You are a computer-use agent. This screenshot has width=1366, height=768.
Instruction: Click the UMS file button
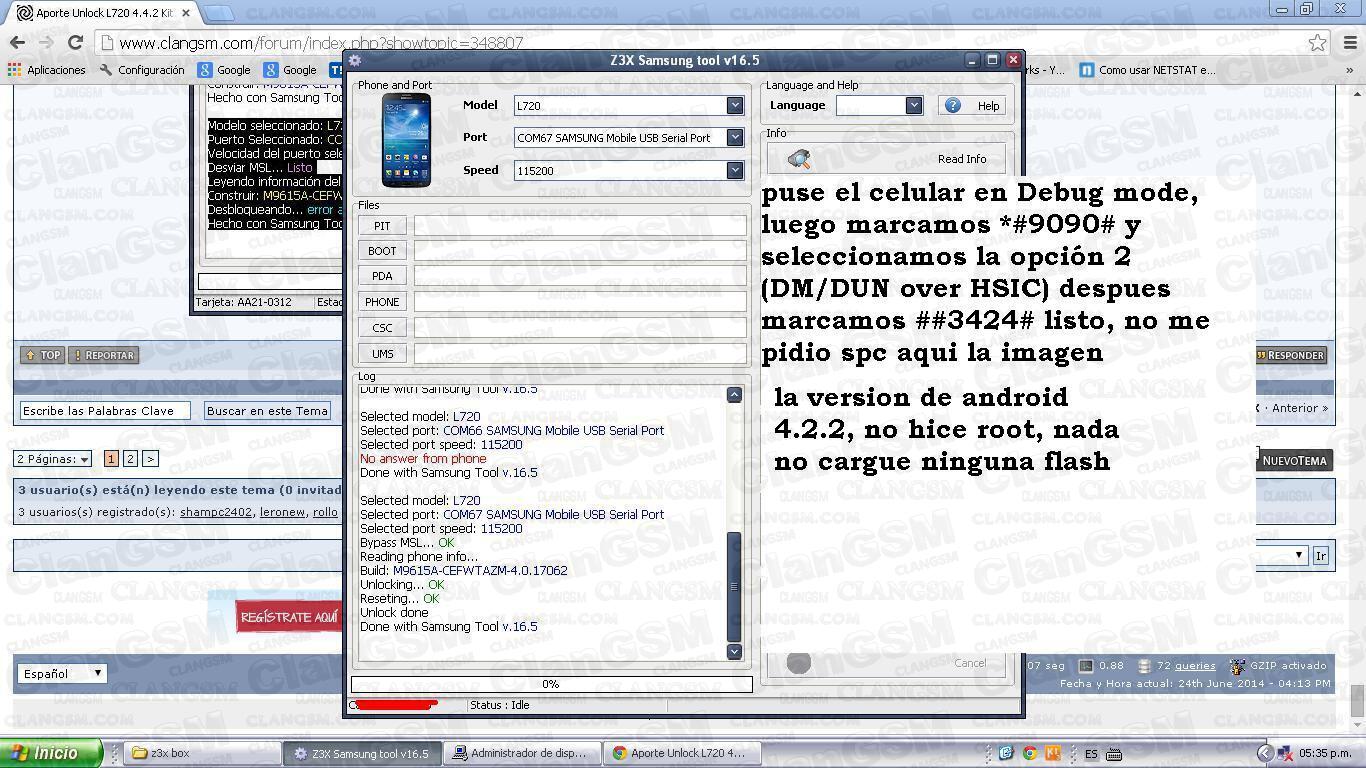pos(382,354)
